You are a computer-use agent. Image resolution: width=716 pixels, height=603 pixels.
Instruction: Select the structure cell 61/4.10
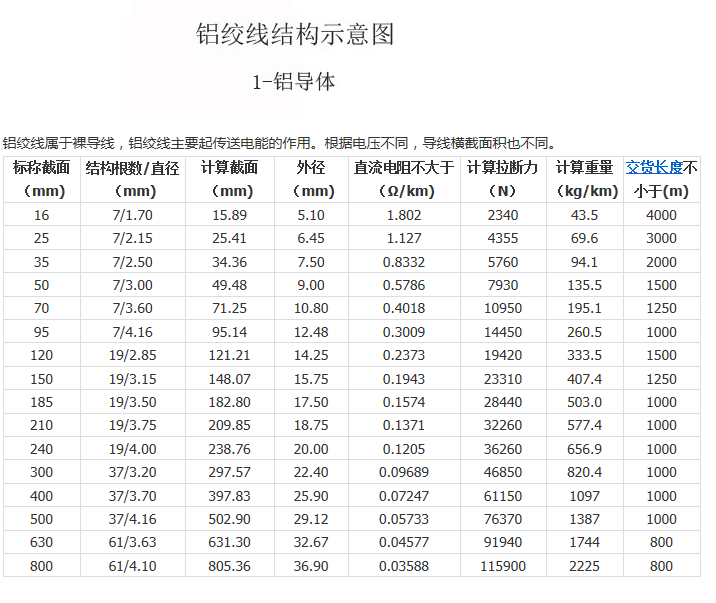pyautogui.click(x=132, y=566)
